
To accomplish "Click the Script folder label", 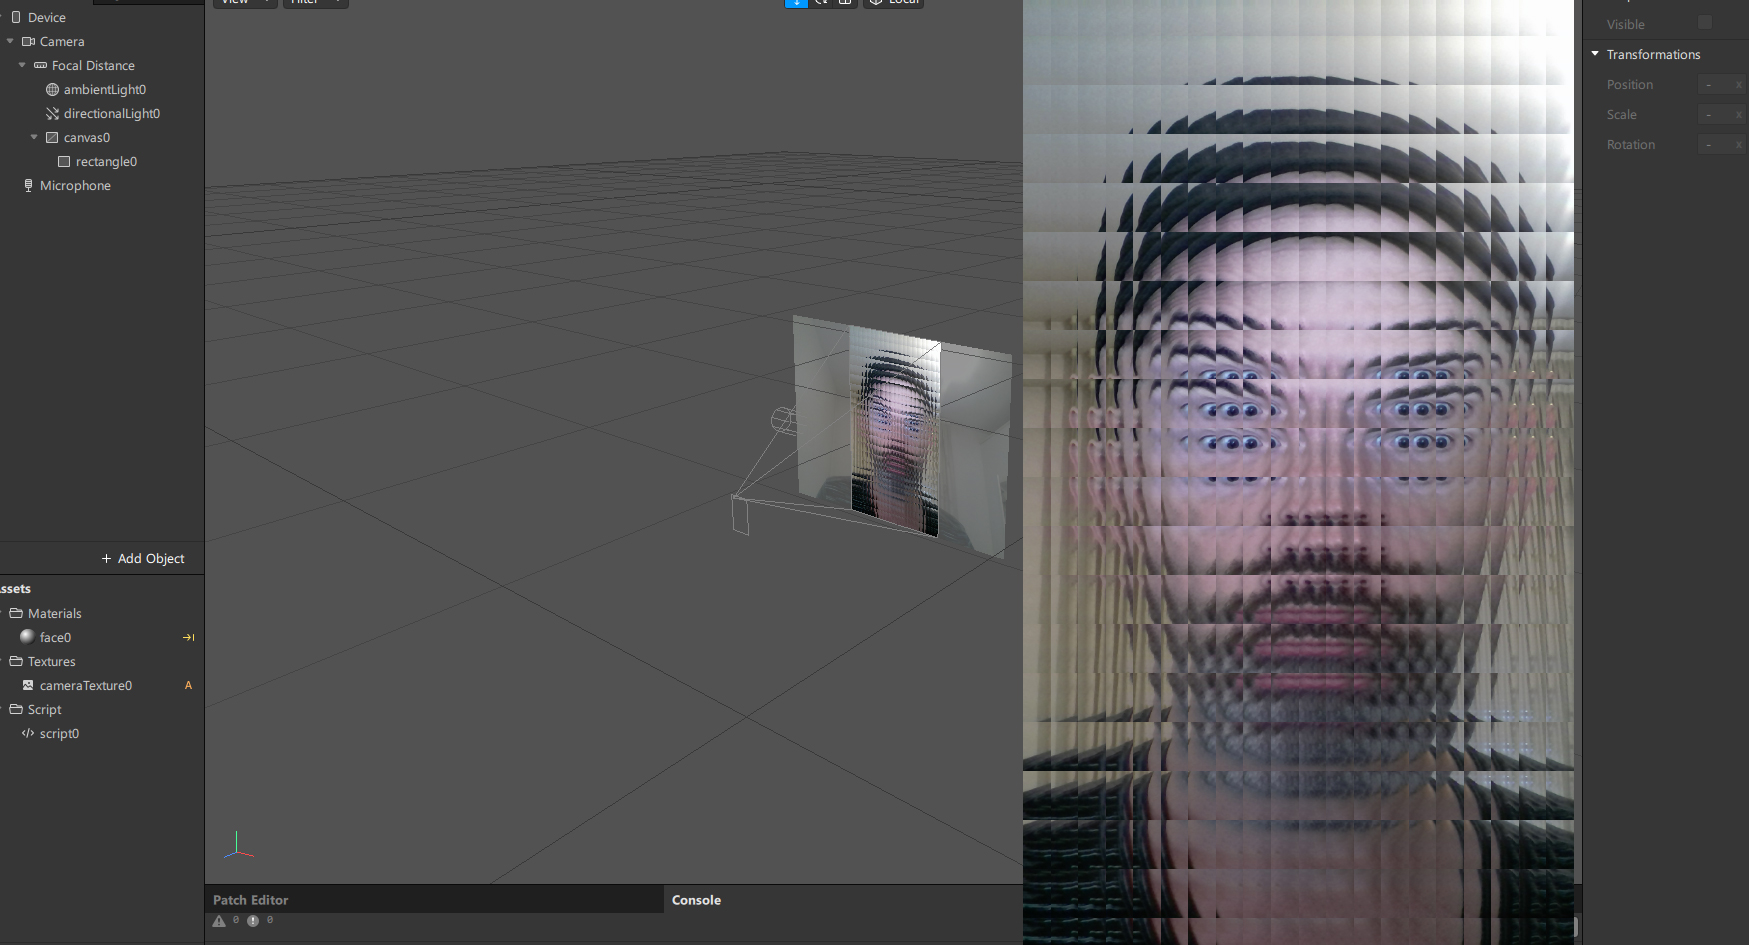I will tap(45, 709).
